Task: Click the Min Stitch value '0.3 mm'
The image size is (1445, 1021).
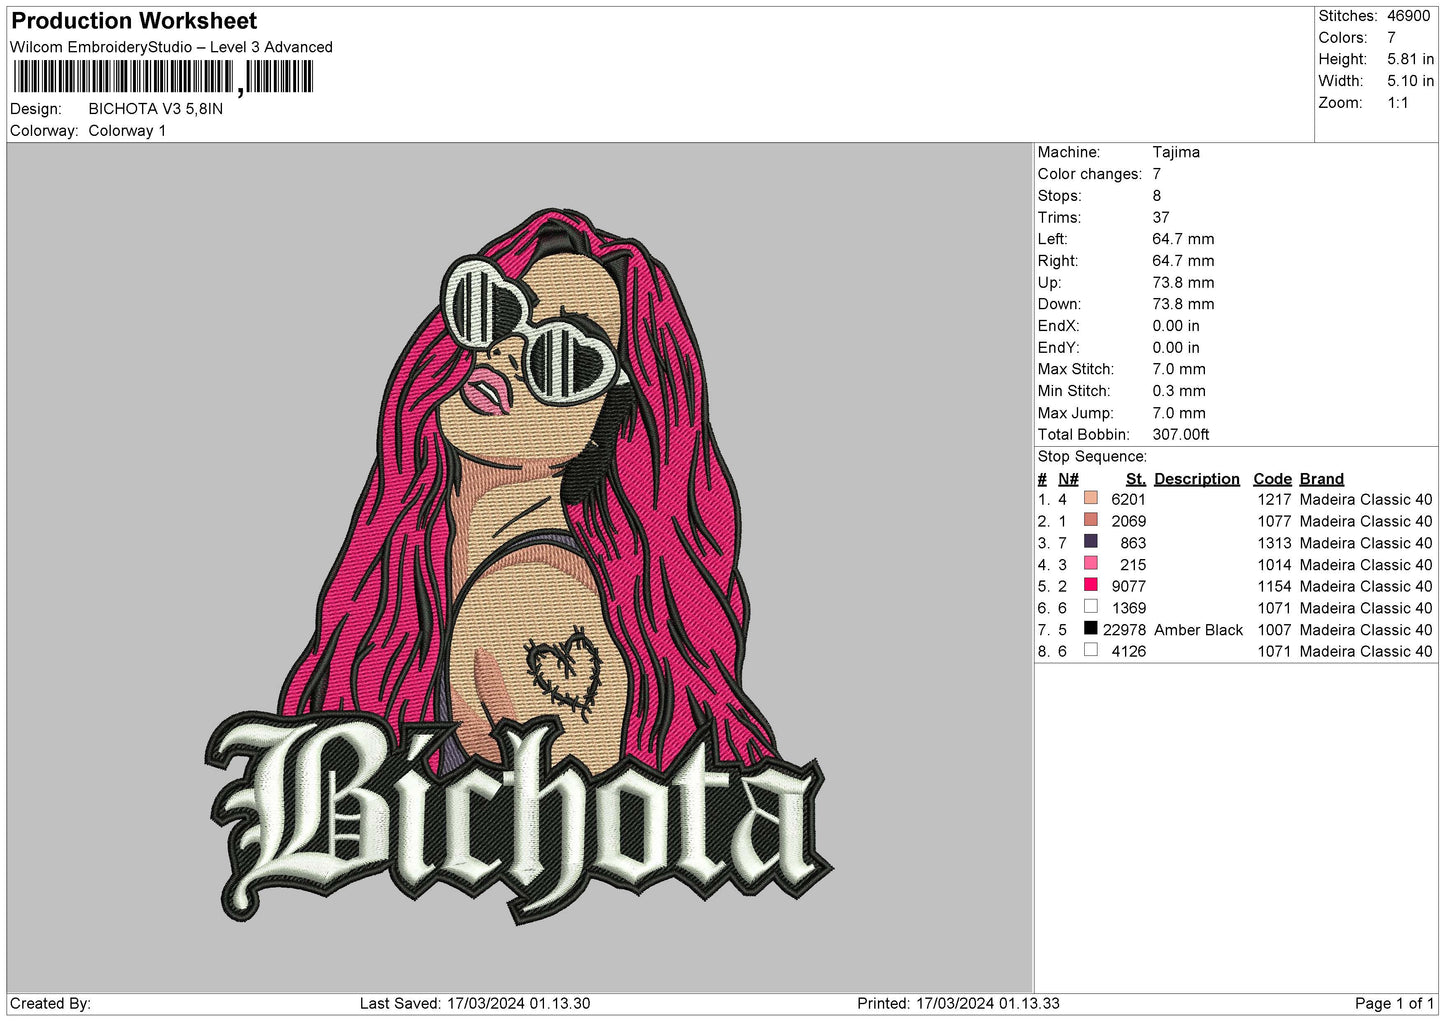Action: tap(1179, 391)
